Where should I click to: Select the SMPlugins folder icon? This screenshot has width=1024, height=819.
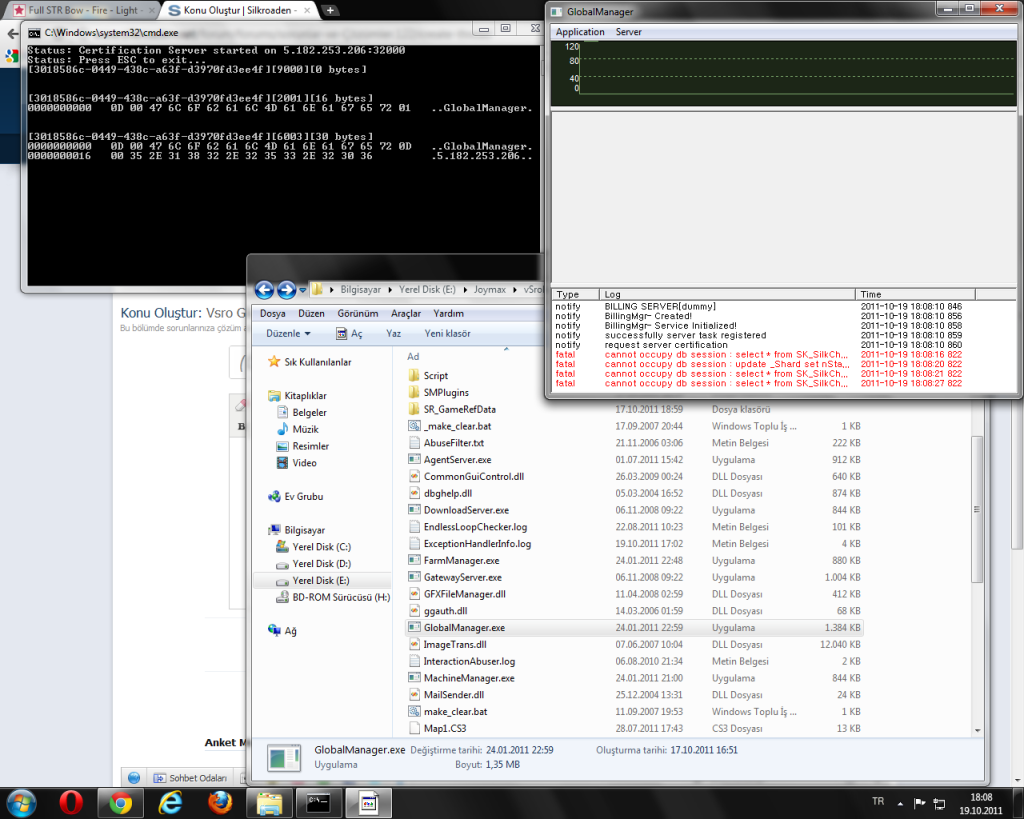[413, 392]
